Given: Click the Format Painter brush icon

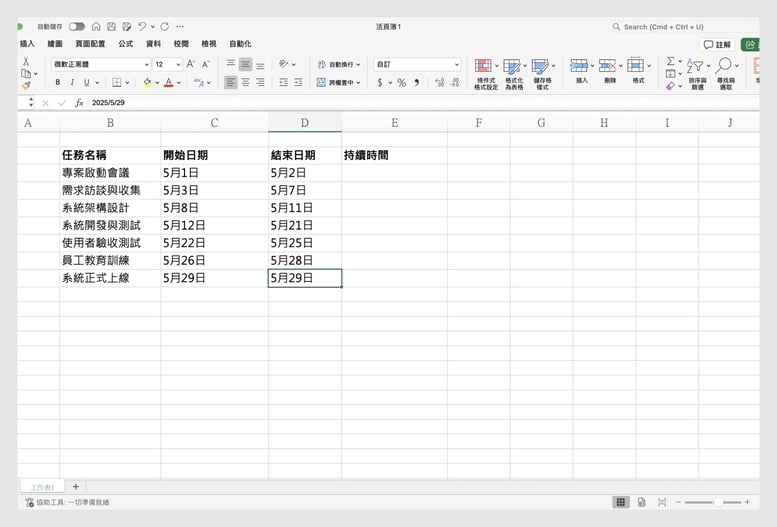Looking at the screenshot, I should pyautogui.click(x=26, y=85).
